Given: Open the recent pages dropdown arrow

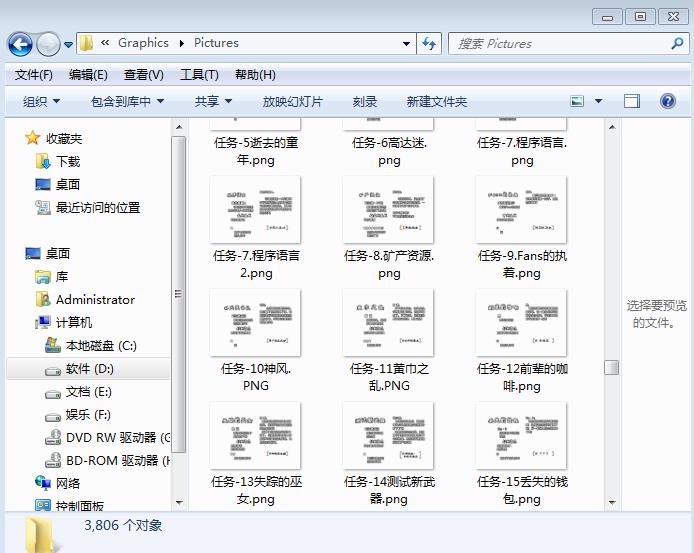Looking at the screenshot, I should pyautogui.click(x=69, y=44).
